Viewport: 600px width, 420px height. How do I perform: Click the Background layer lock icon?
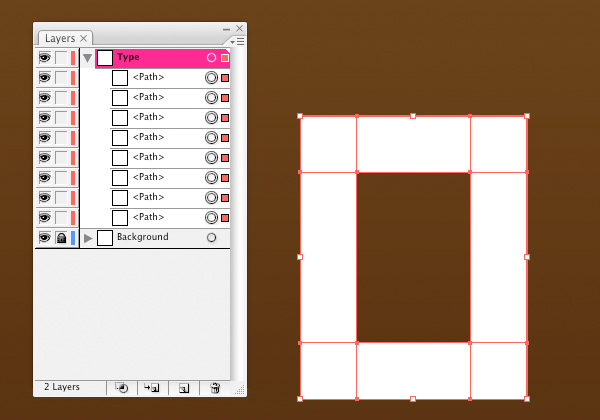(61, 238)
